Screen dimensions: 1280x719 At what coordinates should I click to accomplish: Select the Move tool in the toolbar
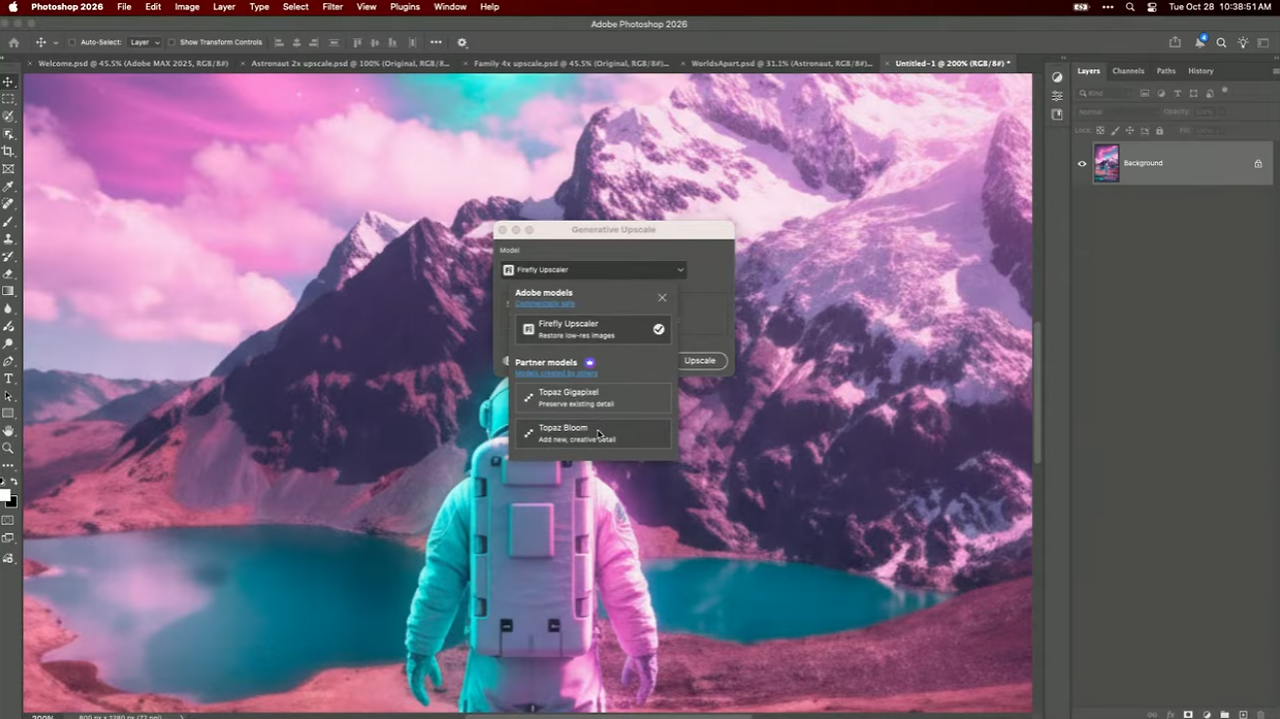tap(8, 82)
